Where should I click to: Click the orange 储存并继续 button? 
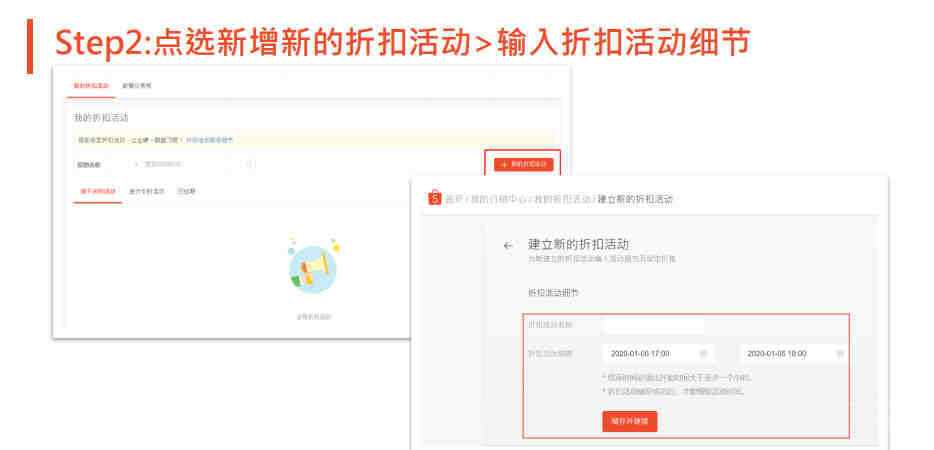click(630, 421)
